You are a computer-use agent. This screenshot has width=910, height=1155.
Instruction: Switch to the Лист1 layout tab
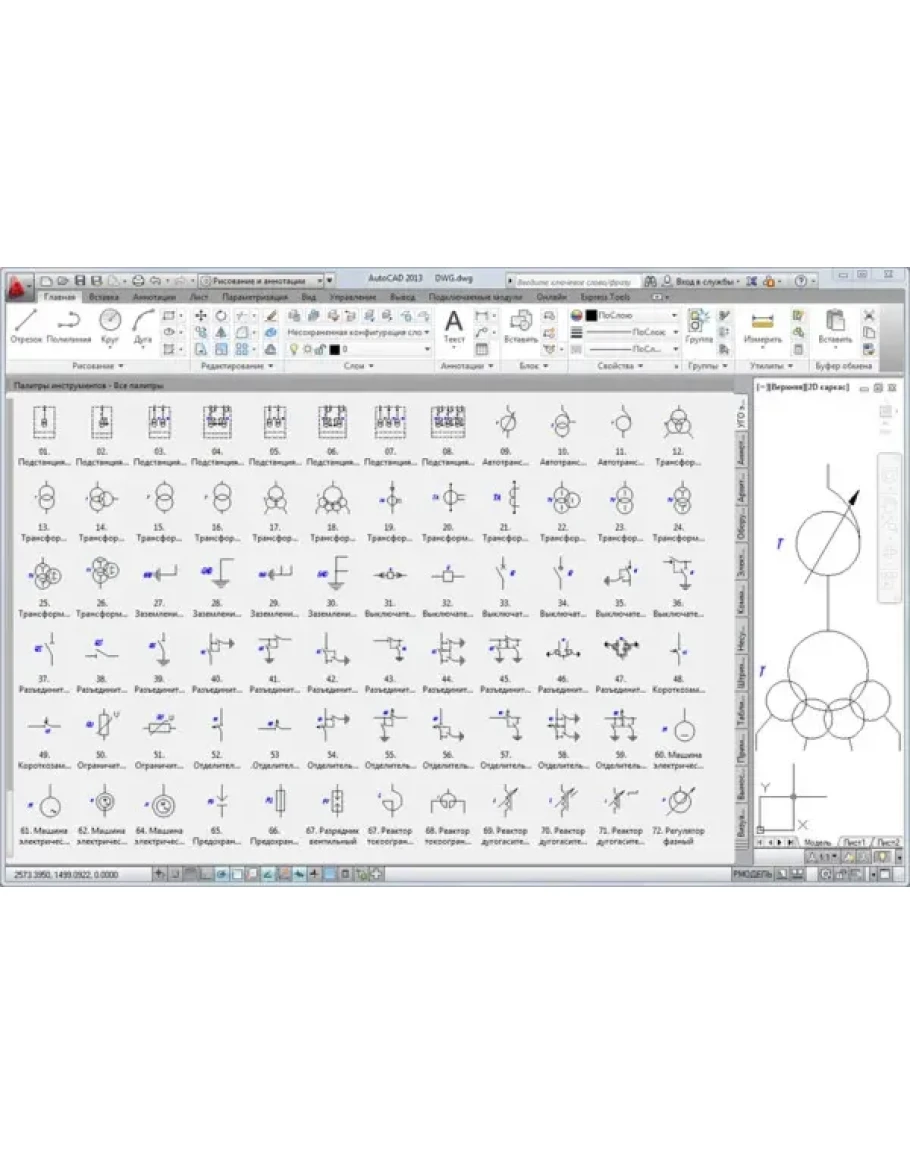coord(853,843)
